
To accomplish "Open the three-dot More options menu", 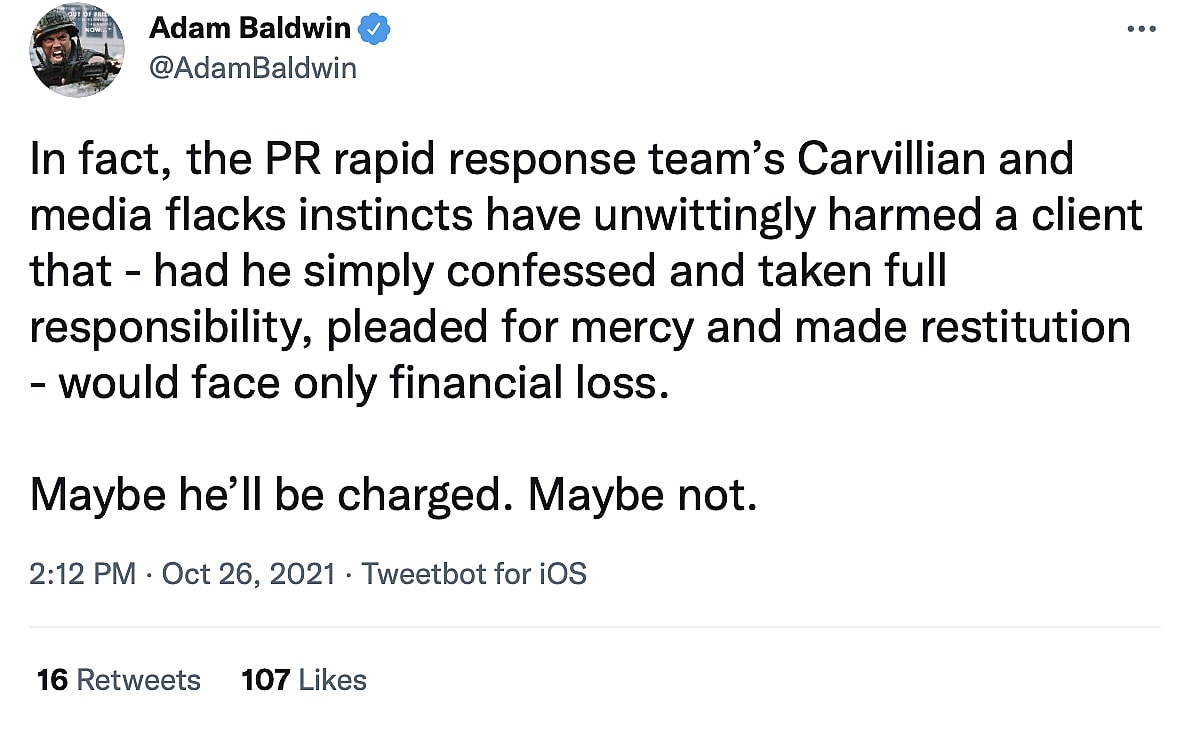I will pyautogui.click(x=1141, y=30).
